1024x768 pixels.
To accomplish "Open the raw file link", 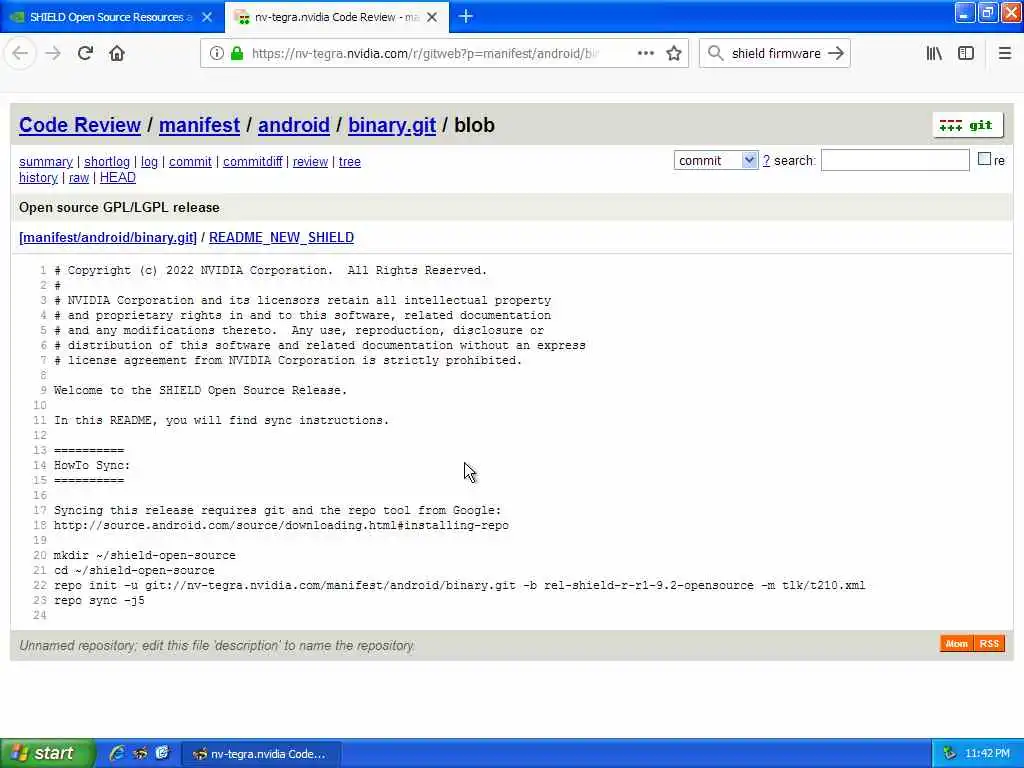I will pyautogui.click(x=79, y=178).
